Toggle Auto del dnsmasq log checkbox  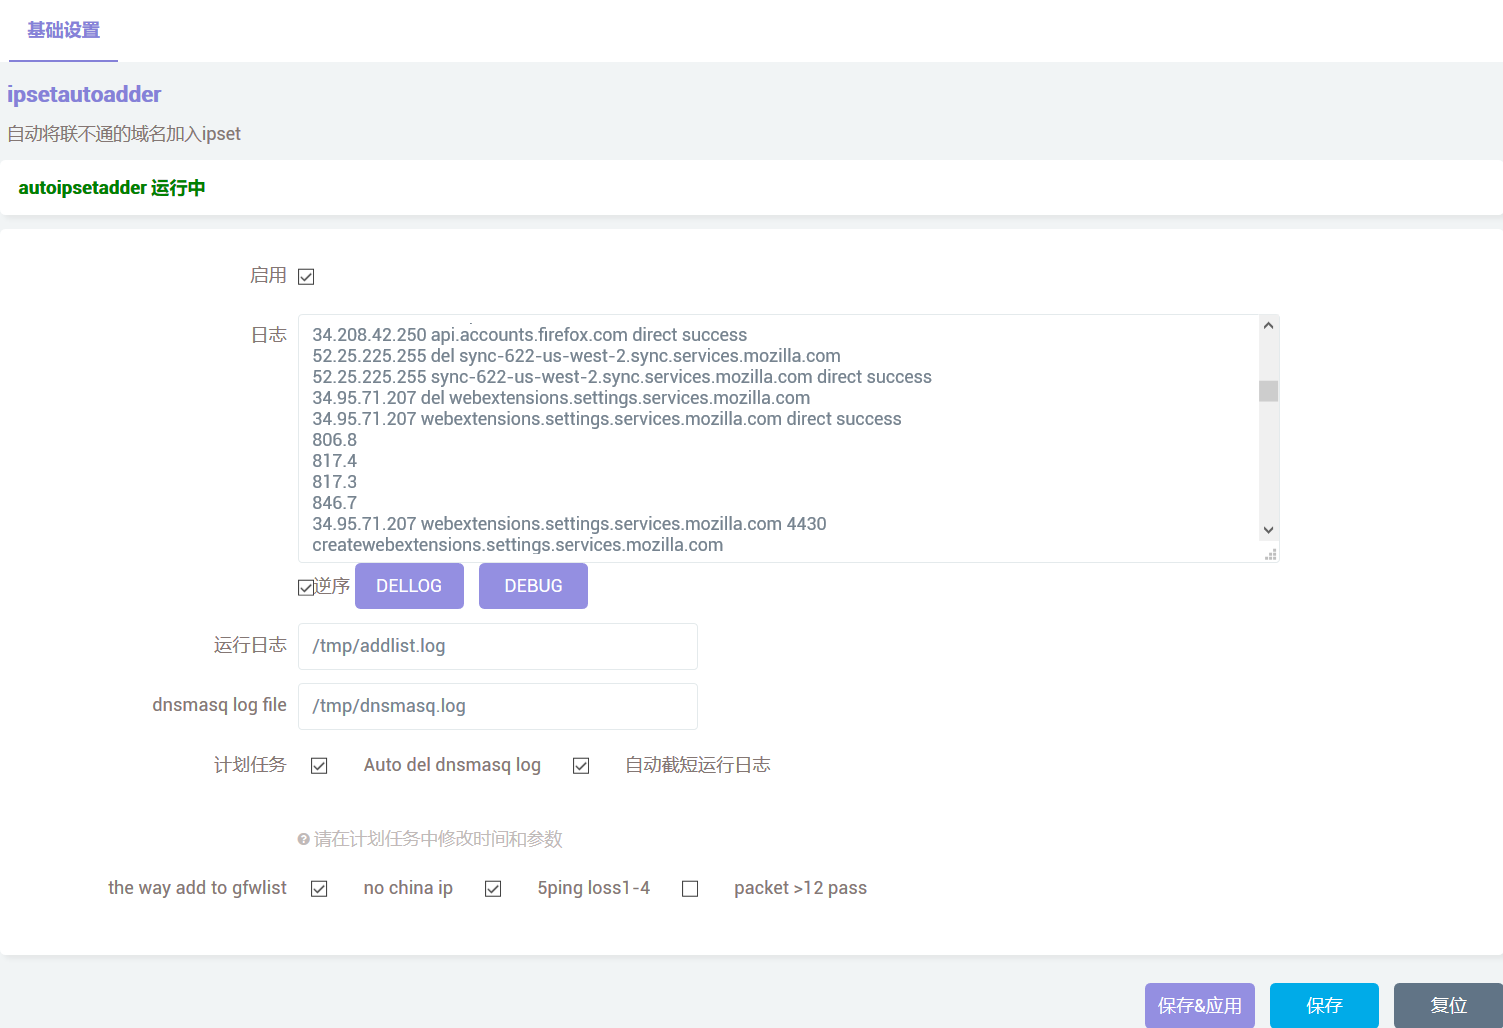pyautogui.click(x=319, y=766)
